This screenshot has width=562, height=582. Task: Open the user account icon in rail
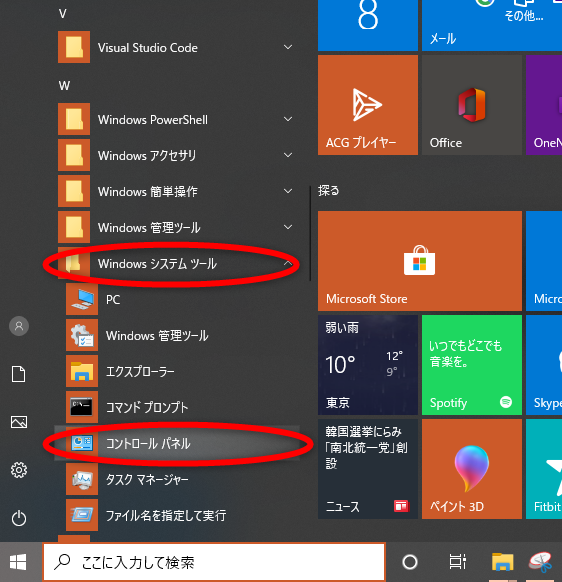[x=19, y=326]
